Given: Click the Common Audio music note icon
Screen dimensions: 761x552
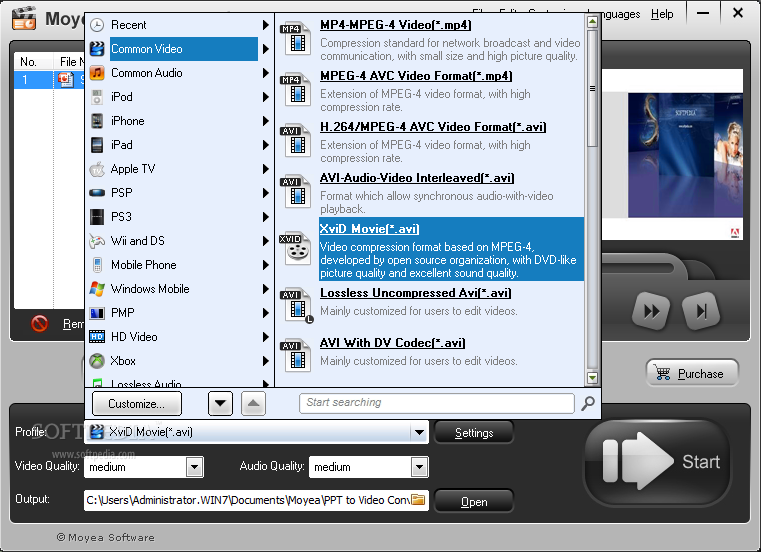Looking at the screenshot, I should pyautogui.click(x=97, y=73).
